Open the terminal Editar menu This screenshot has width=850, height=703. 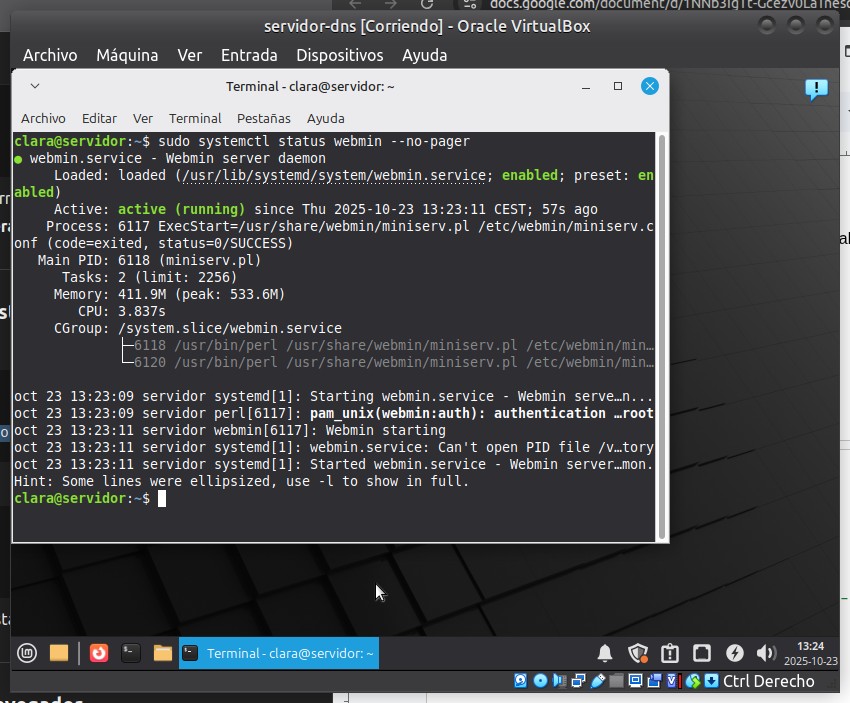(x=99, y=118)
